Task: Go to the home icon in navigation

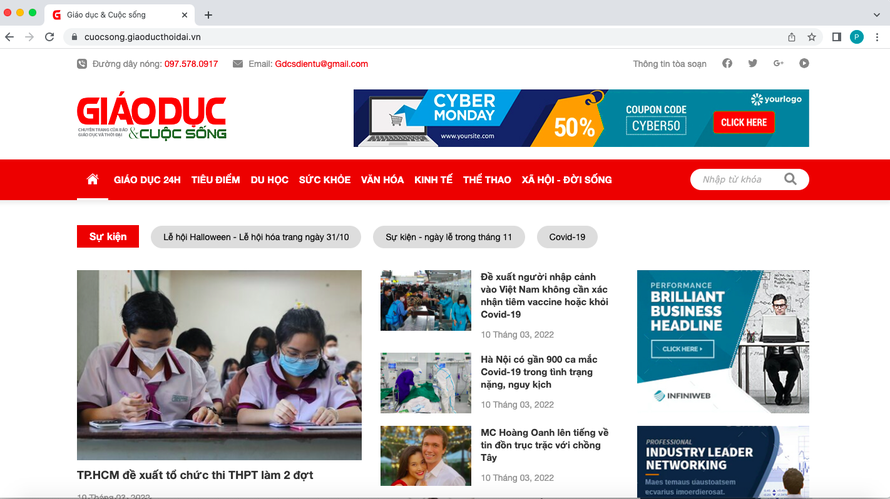Action: [x=93, y=180]
